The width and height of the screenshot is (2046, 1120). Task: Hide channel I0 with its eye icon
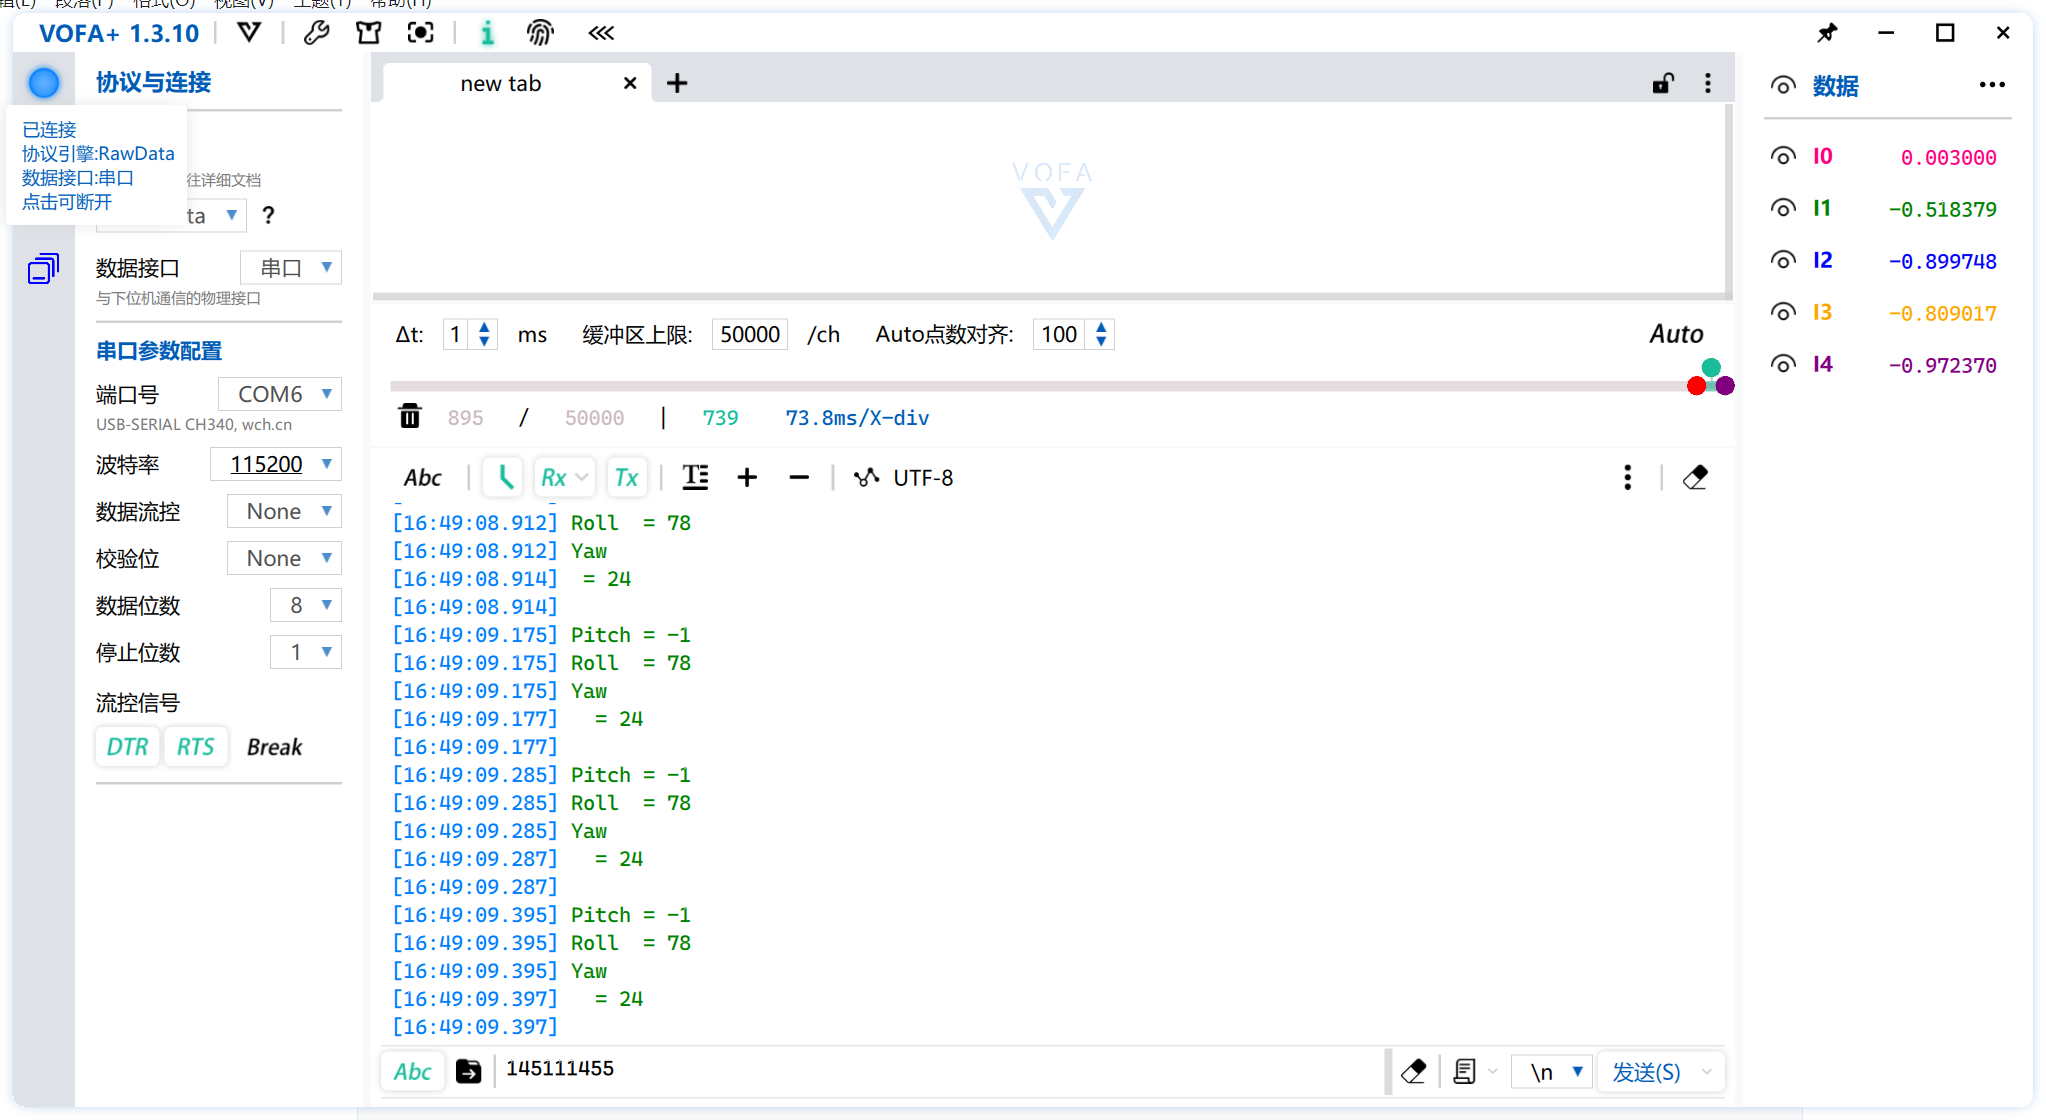tap(1783, 156)
